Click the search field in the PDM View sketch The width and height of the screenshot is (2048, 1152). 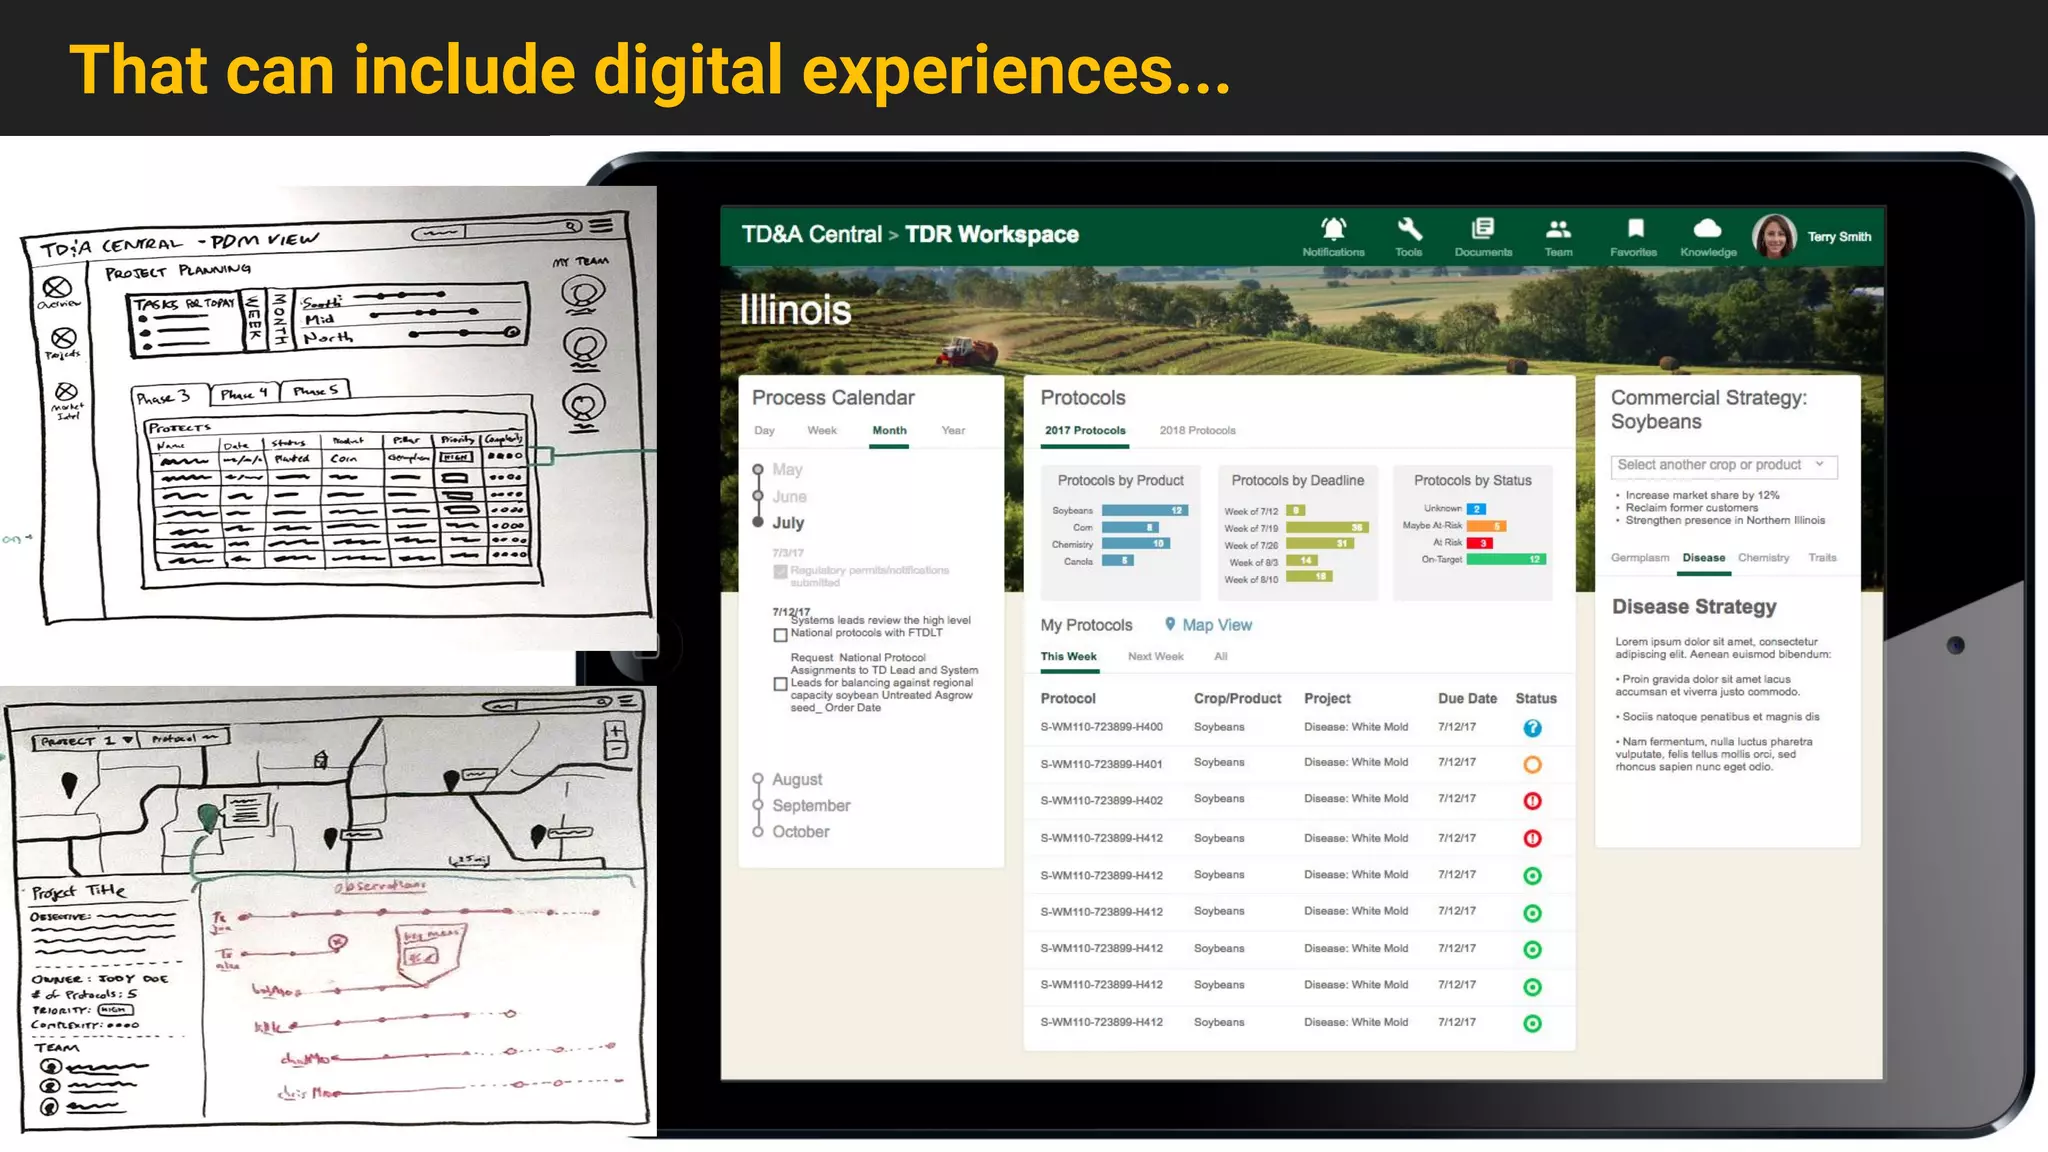point(497,230)
